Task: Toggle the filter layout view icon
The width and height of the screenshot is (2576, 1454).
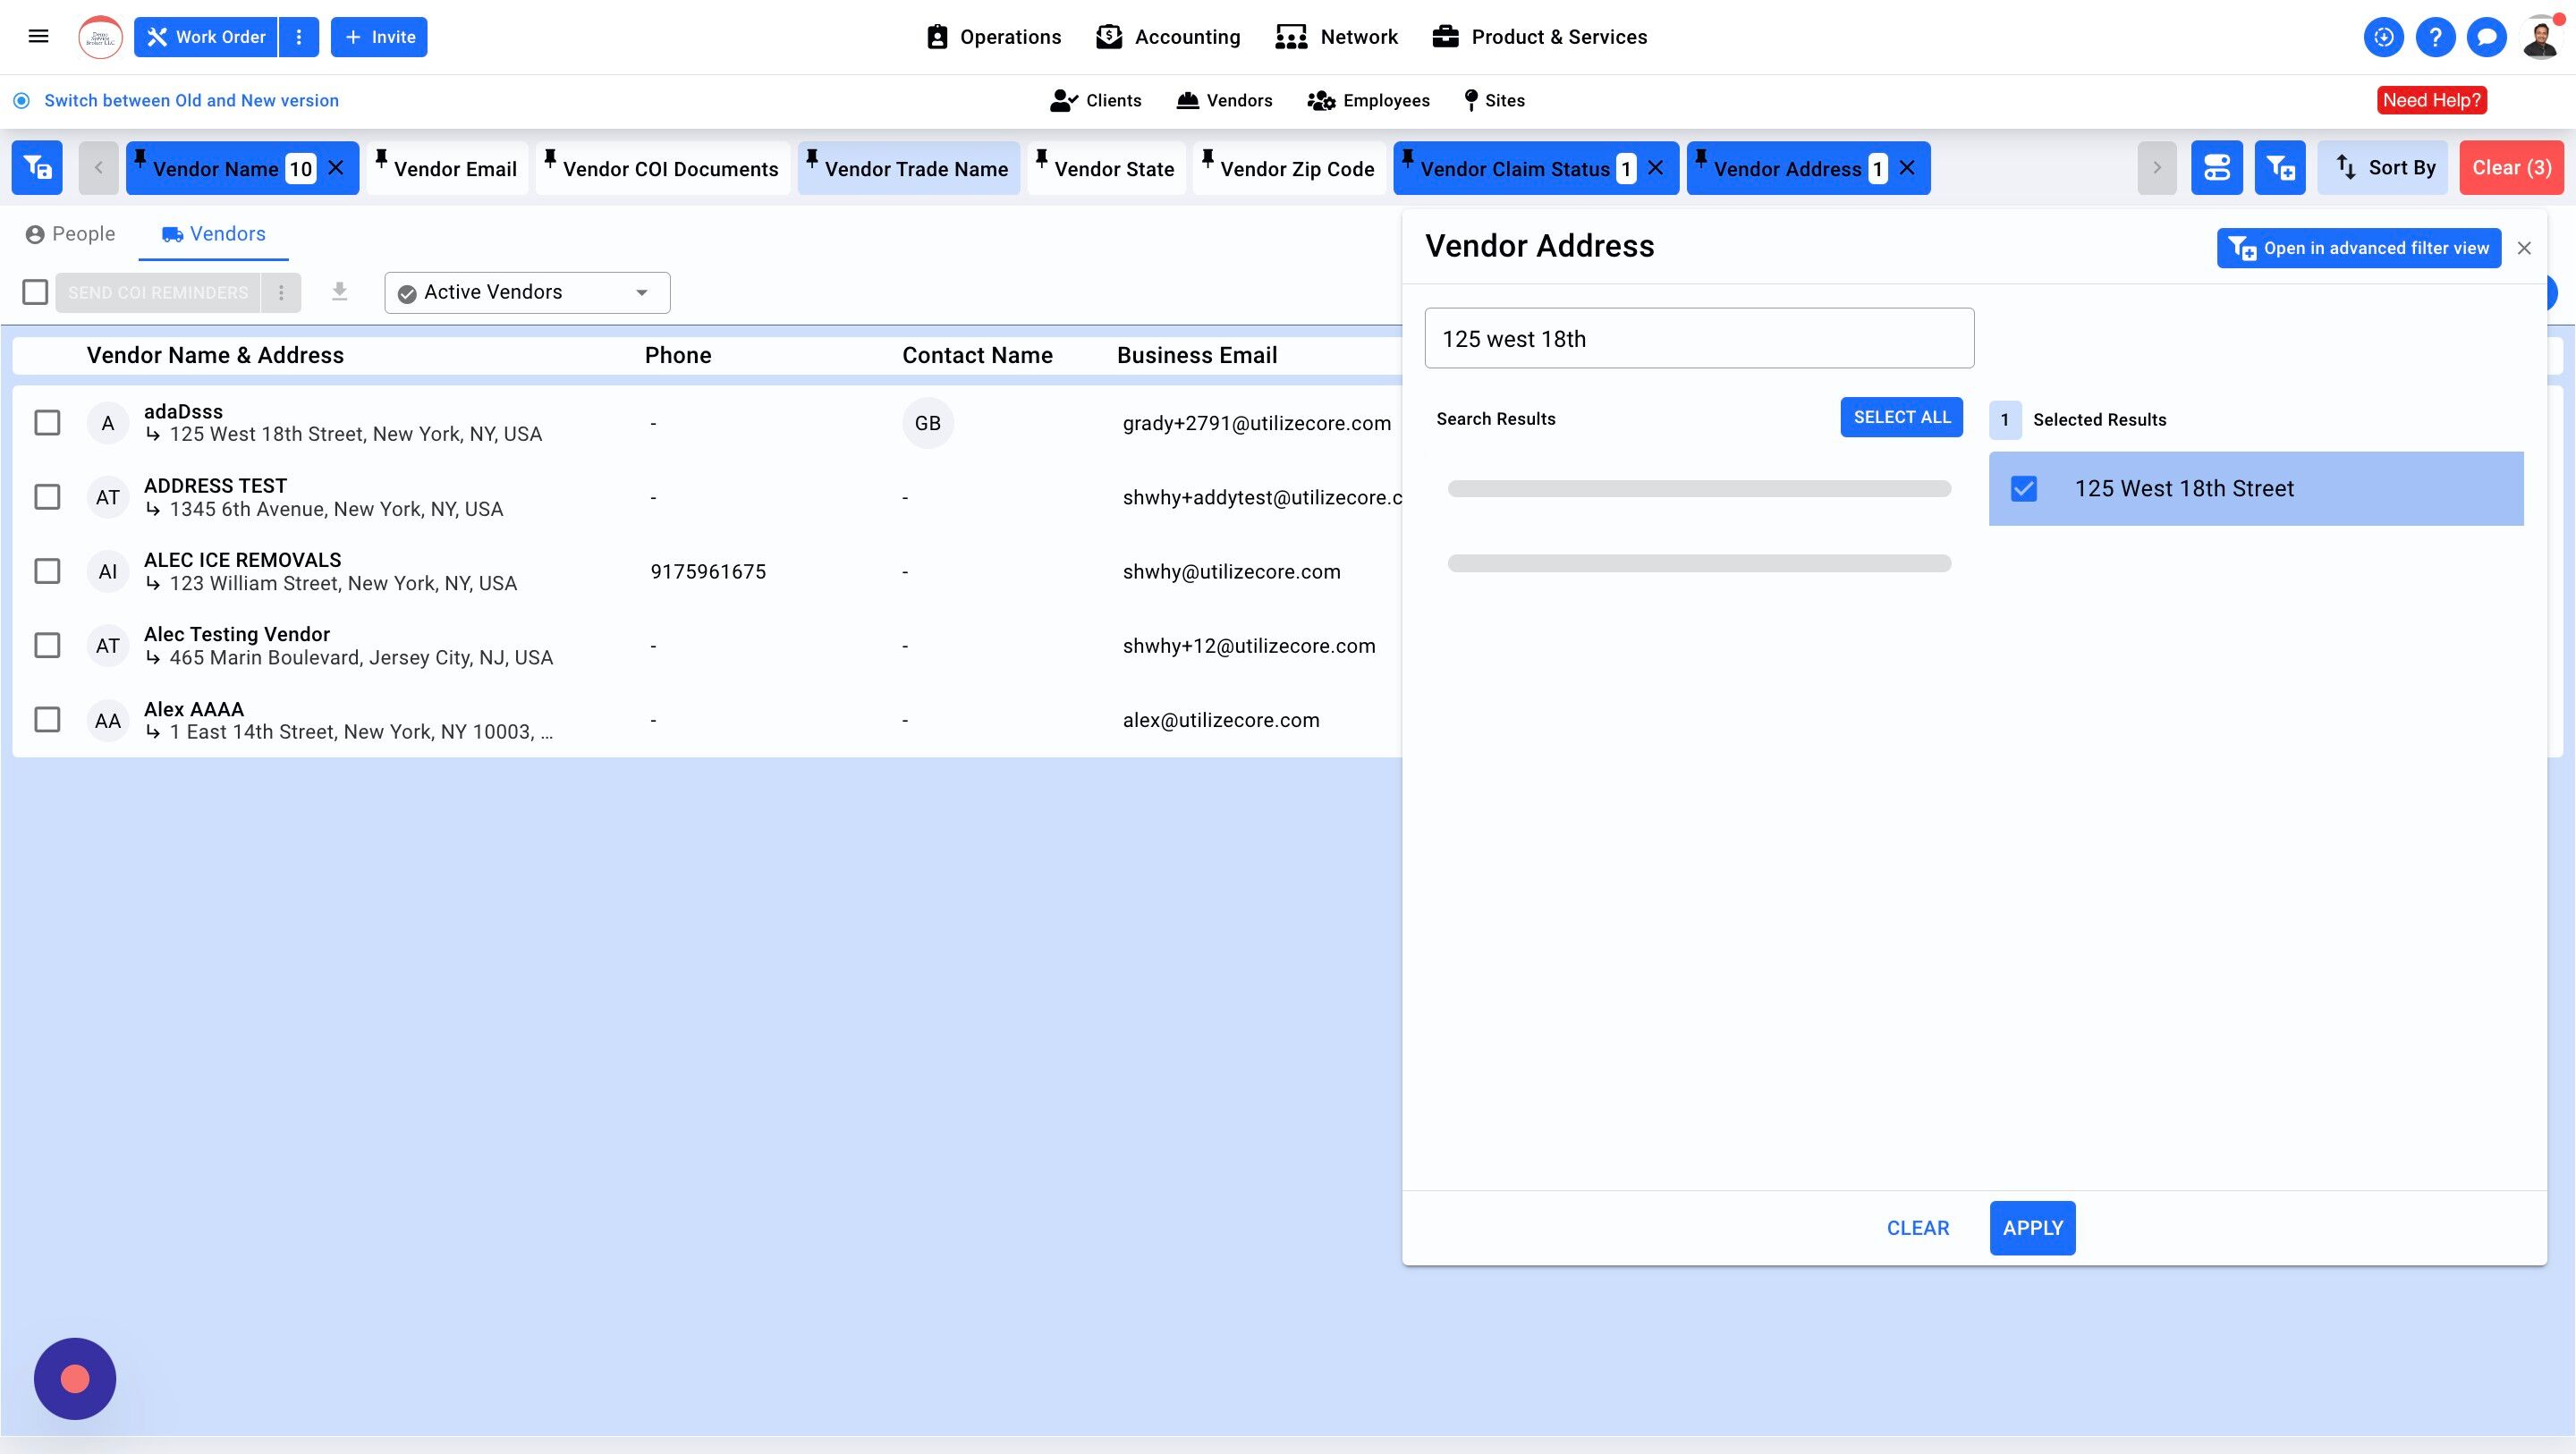Action: [x=2216, y=168]
